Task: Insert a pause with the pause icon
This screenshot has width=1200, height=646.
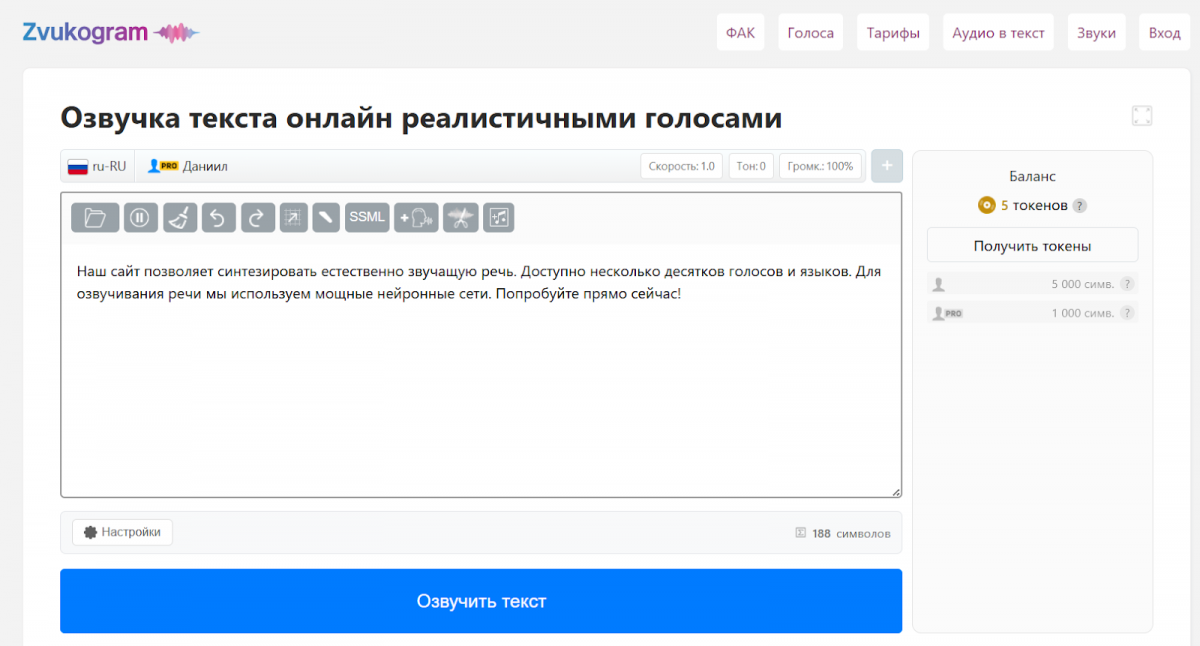Action: [x=141, y=217]
